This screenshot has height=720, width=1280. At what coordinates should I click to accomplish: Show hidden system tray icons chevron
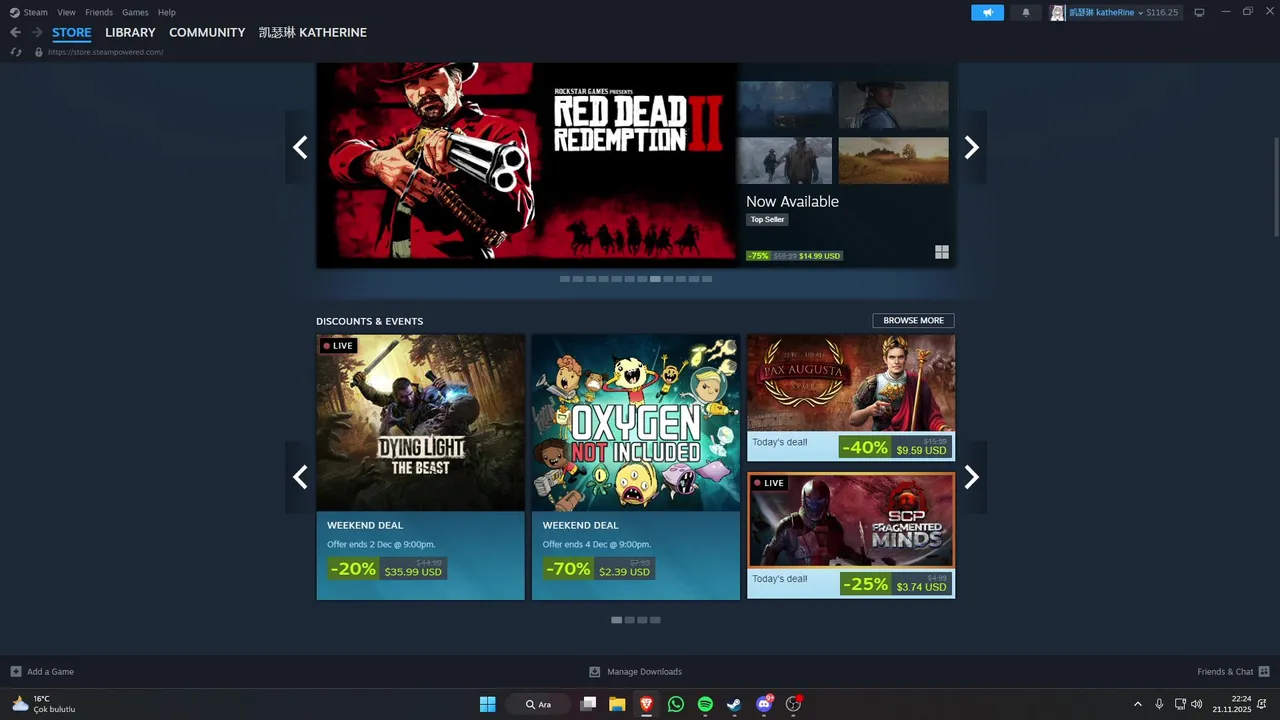(1137, 704)
